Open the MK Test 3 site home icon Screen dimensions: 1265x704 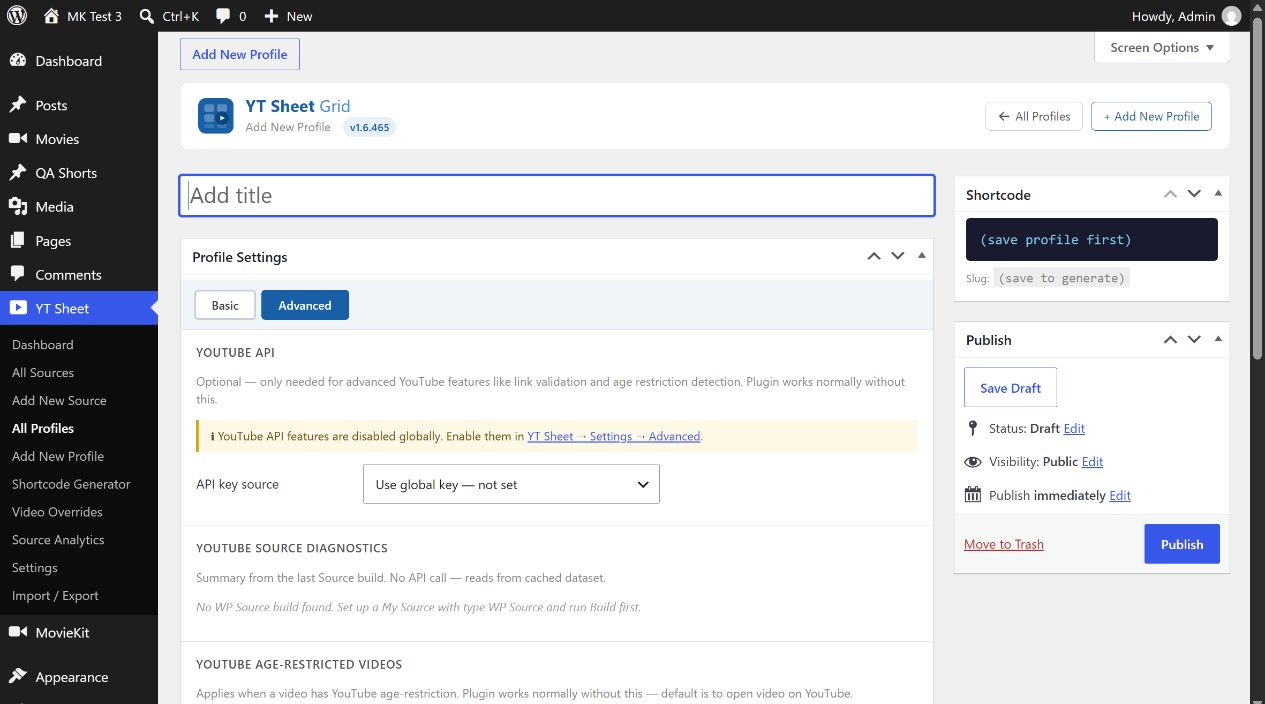pos(51,16)
